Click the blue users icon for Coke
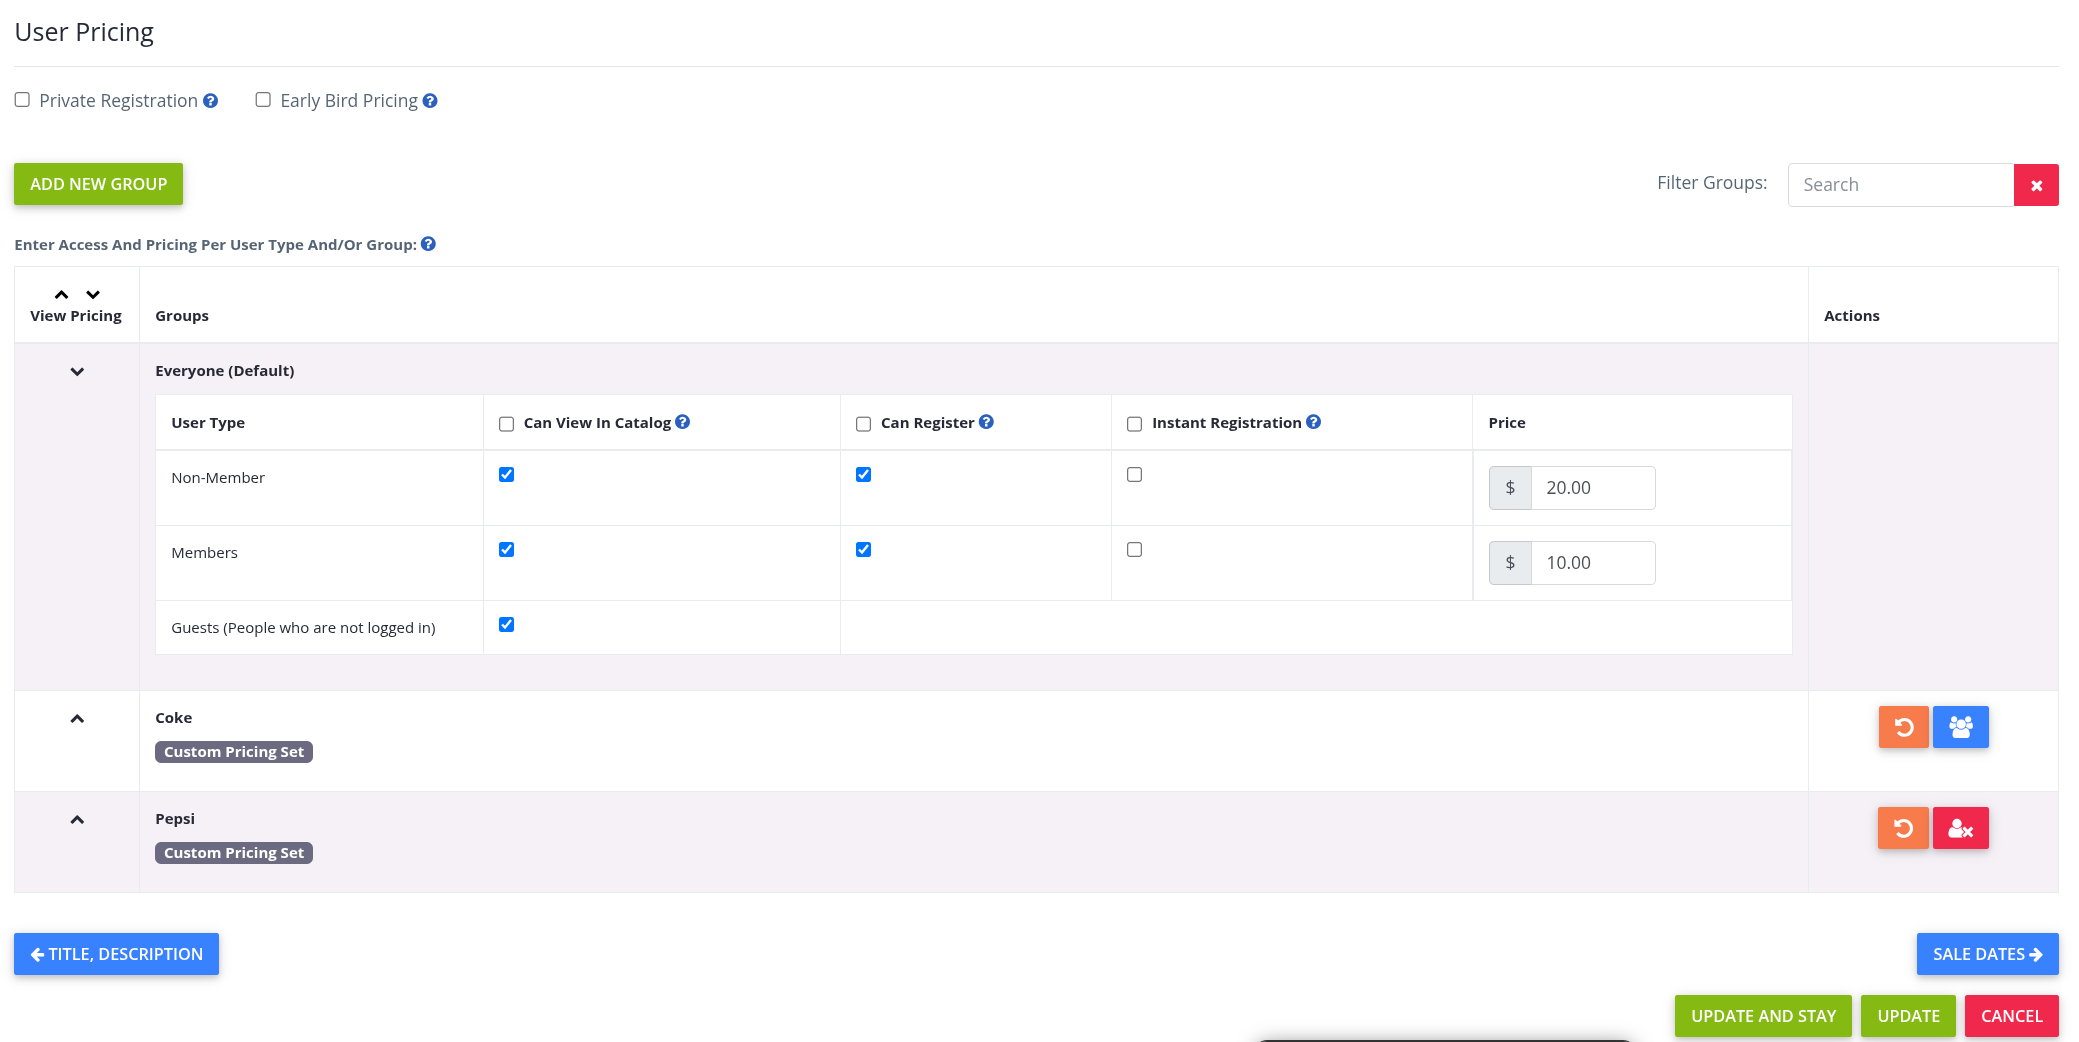The image size is (2079, 1042). pyautogui.click(x=1960, y=727)
